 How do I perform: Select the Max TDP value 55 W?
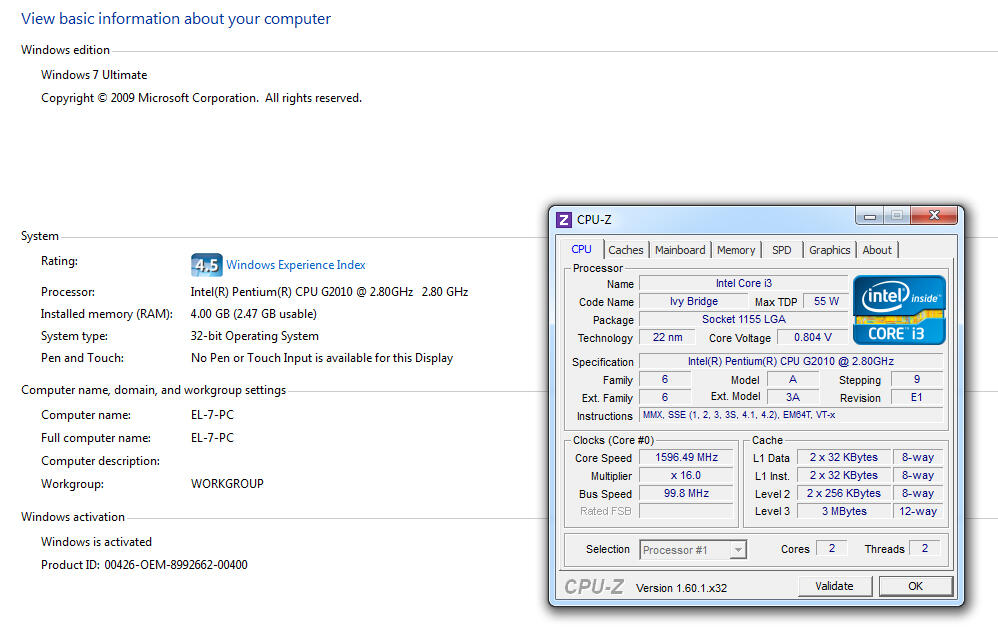pos(826,301)
